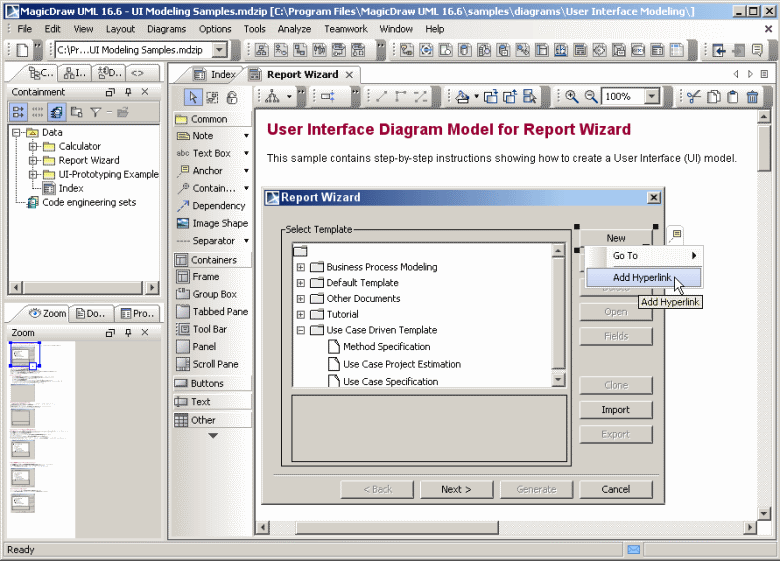This screenshot has width=780, height=561.
Task: Click the message envelope icon in status bar
Action: (633, 550)
